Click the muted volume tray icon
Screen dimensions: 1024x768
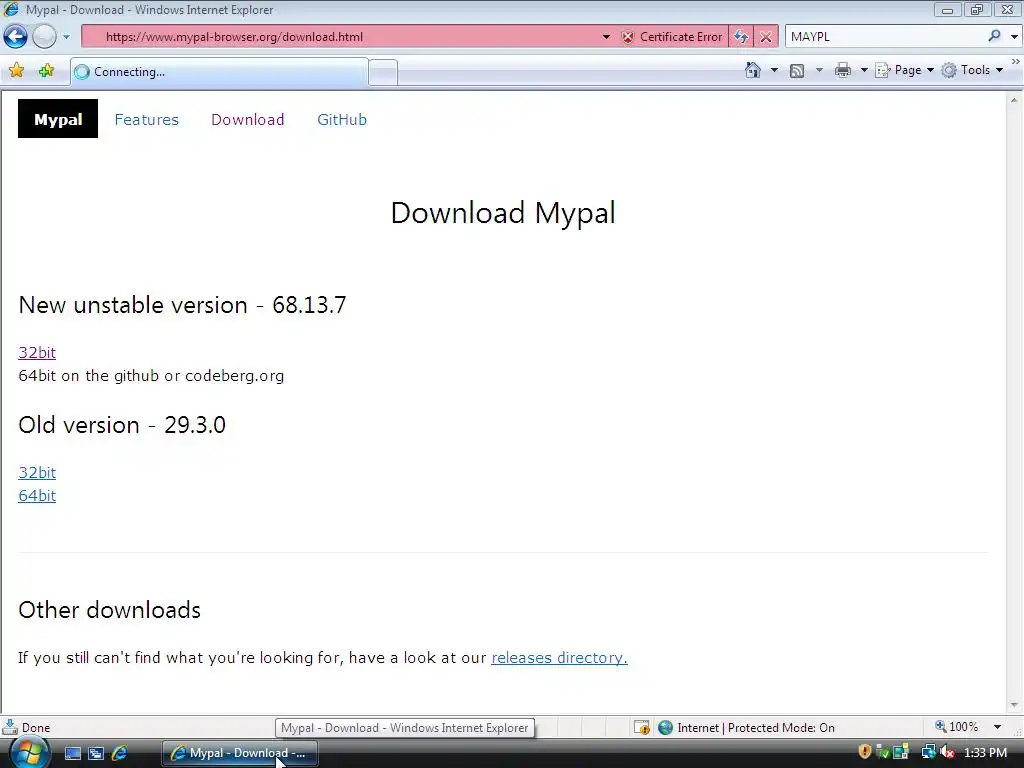click(946, 752)
